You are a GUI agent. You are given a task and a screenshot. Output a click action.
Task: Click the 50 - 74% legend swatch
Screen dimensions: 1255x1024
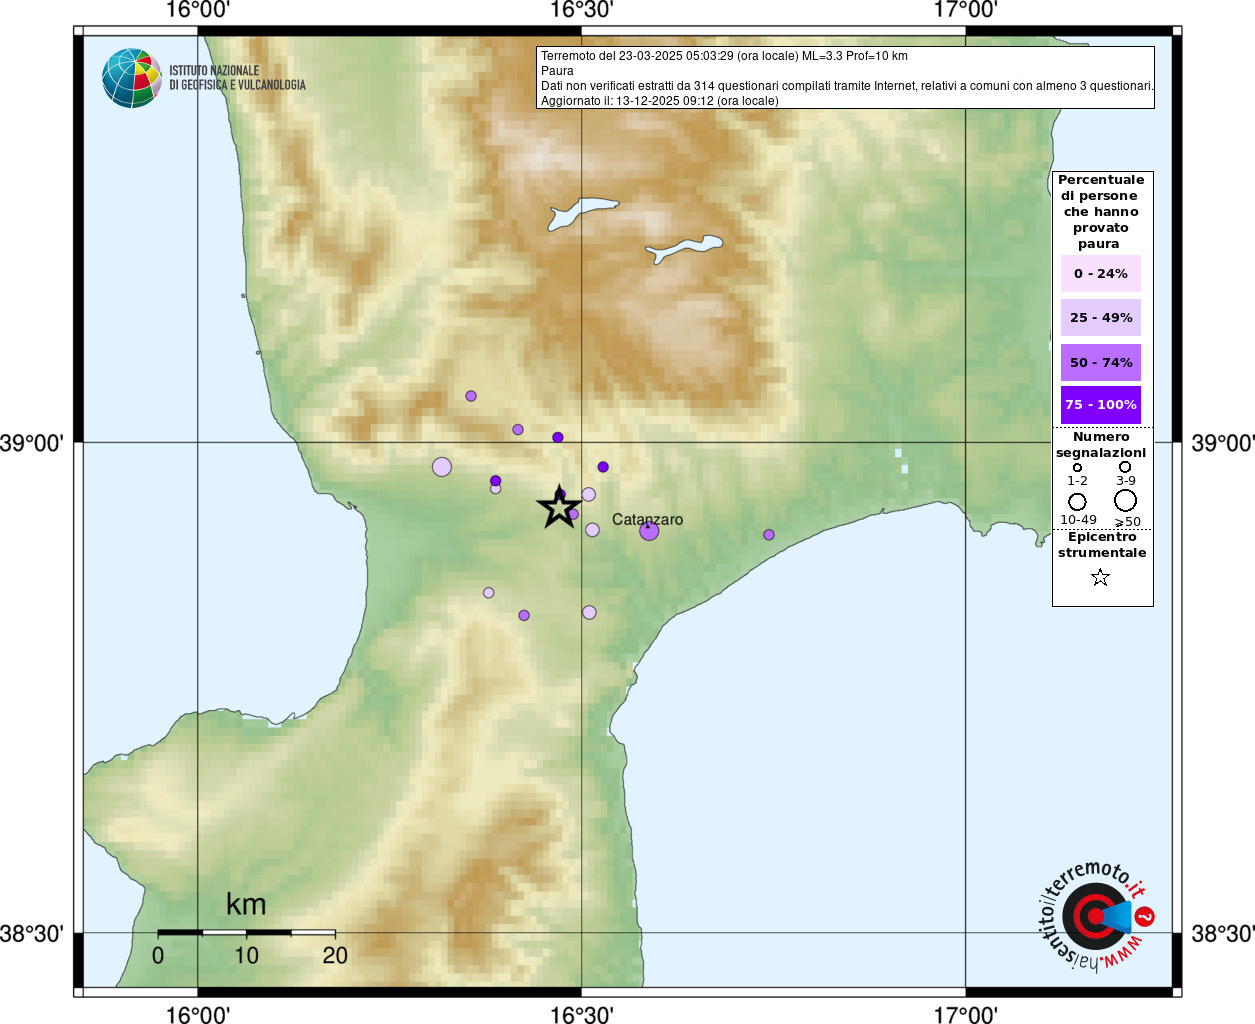click(x=1101, y=362)
